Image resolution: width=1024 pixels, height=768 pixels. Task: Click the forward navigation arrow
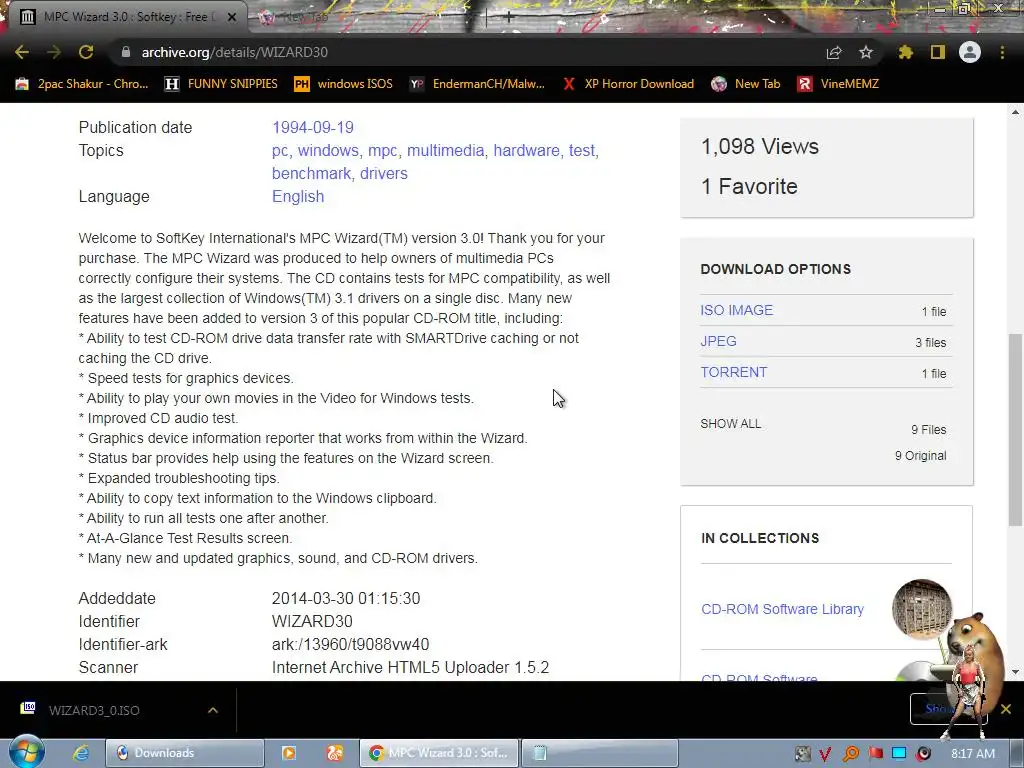pos(54,52)
